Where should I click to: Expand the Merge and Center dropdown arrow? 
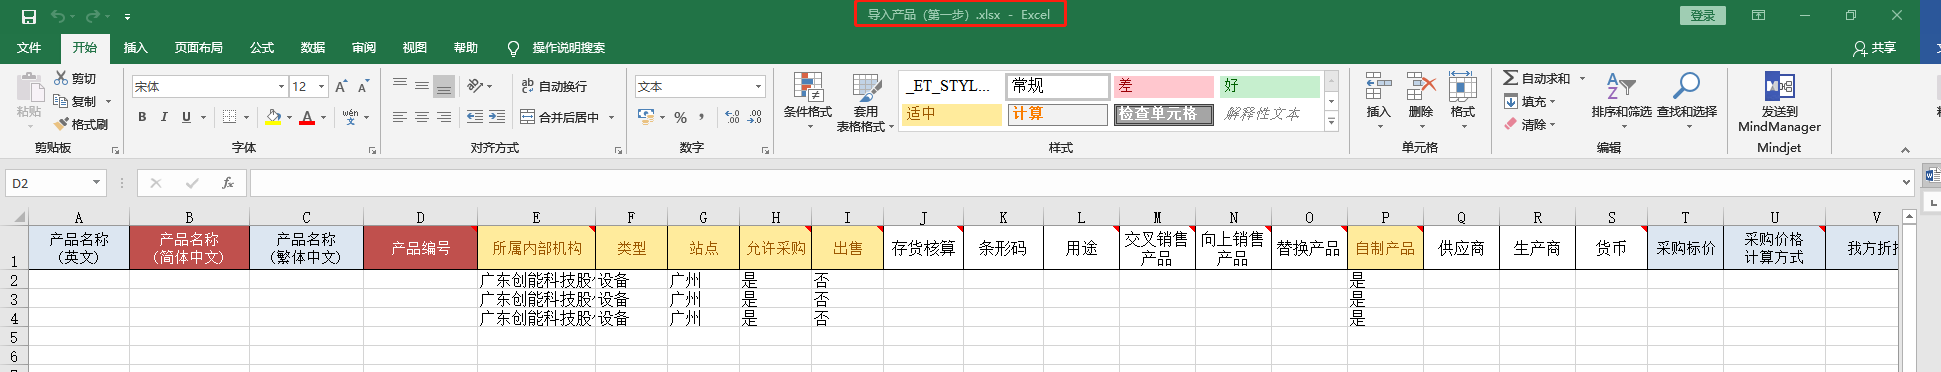tap(611, 118)
